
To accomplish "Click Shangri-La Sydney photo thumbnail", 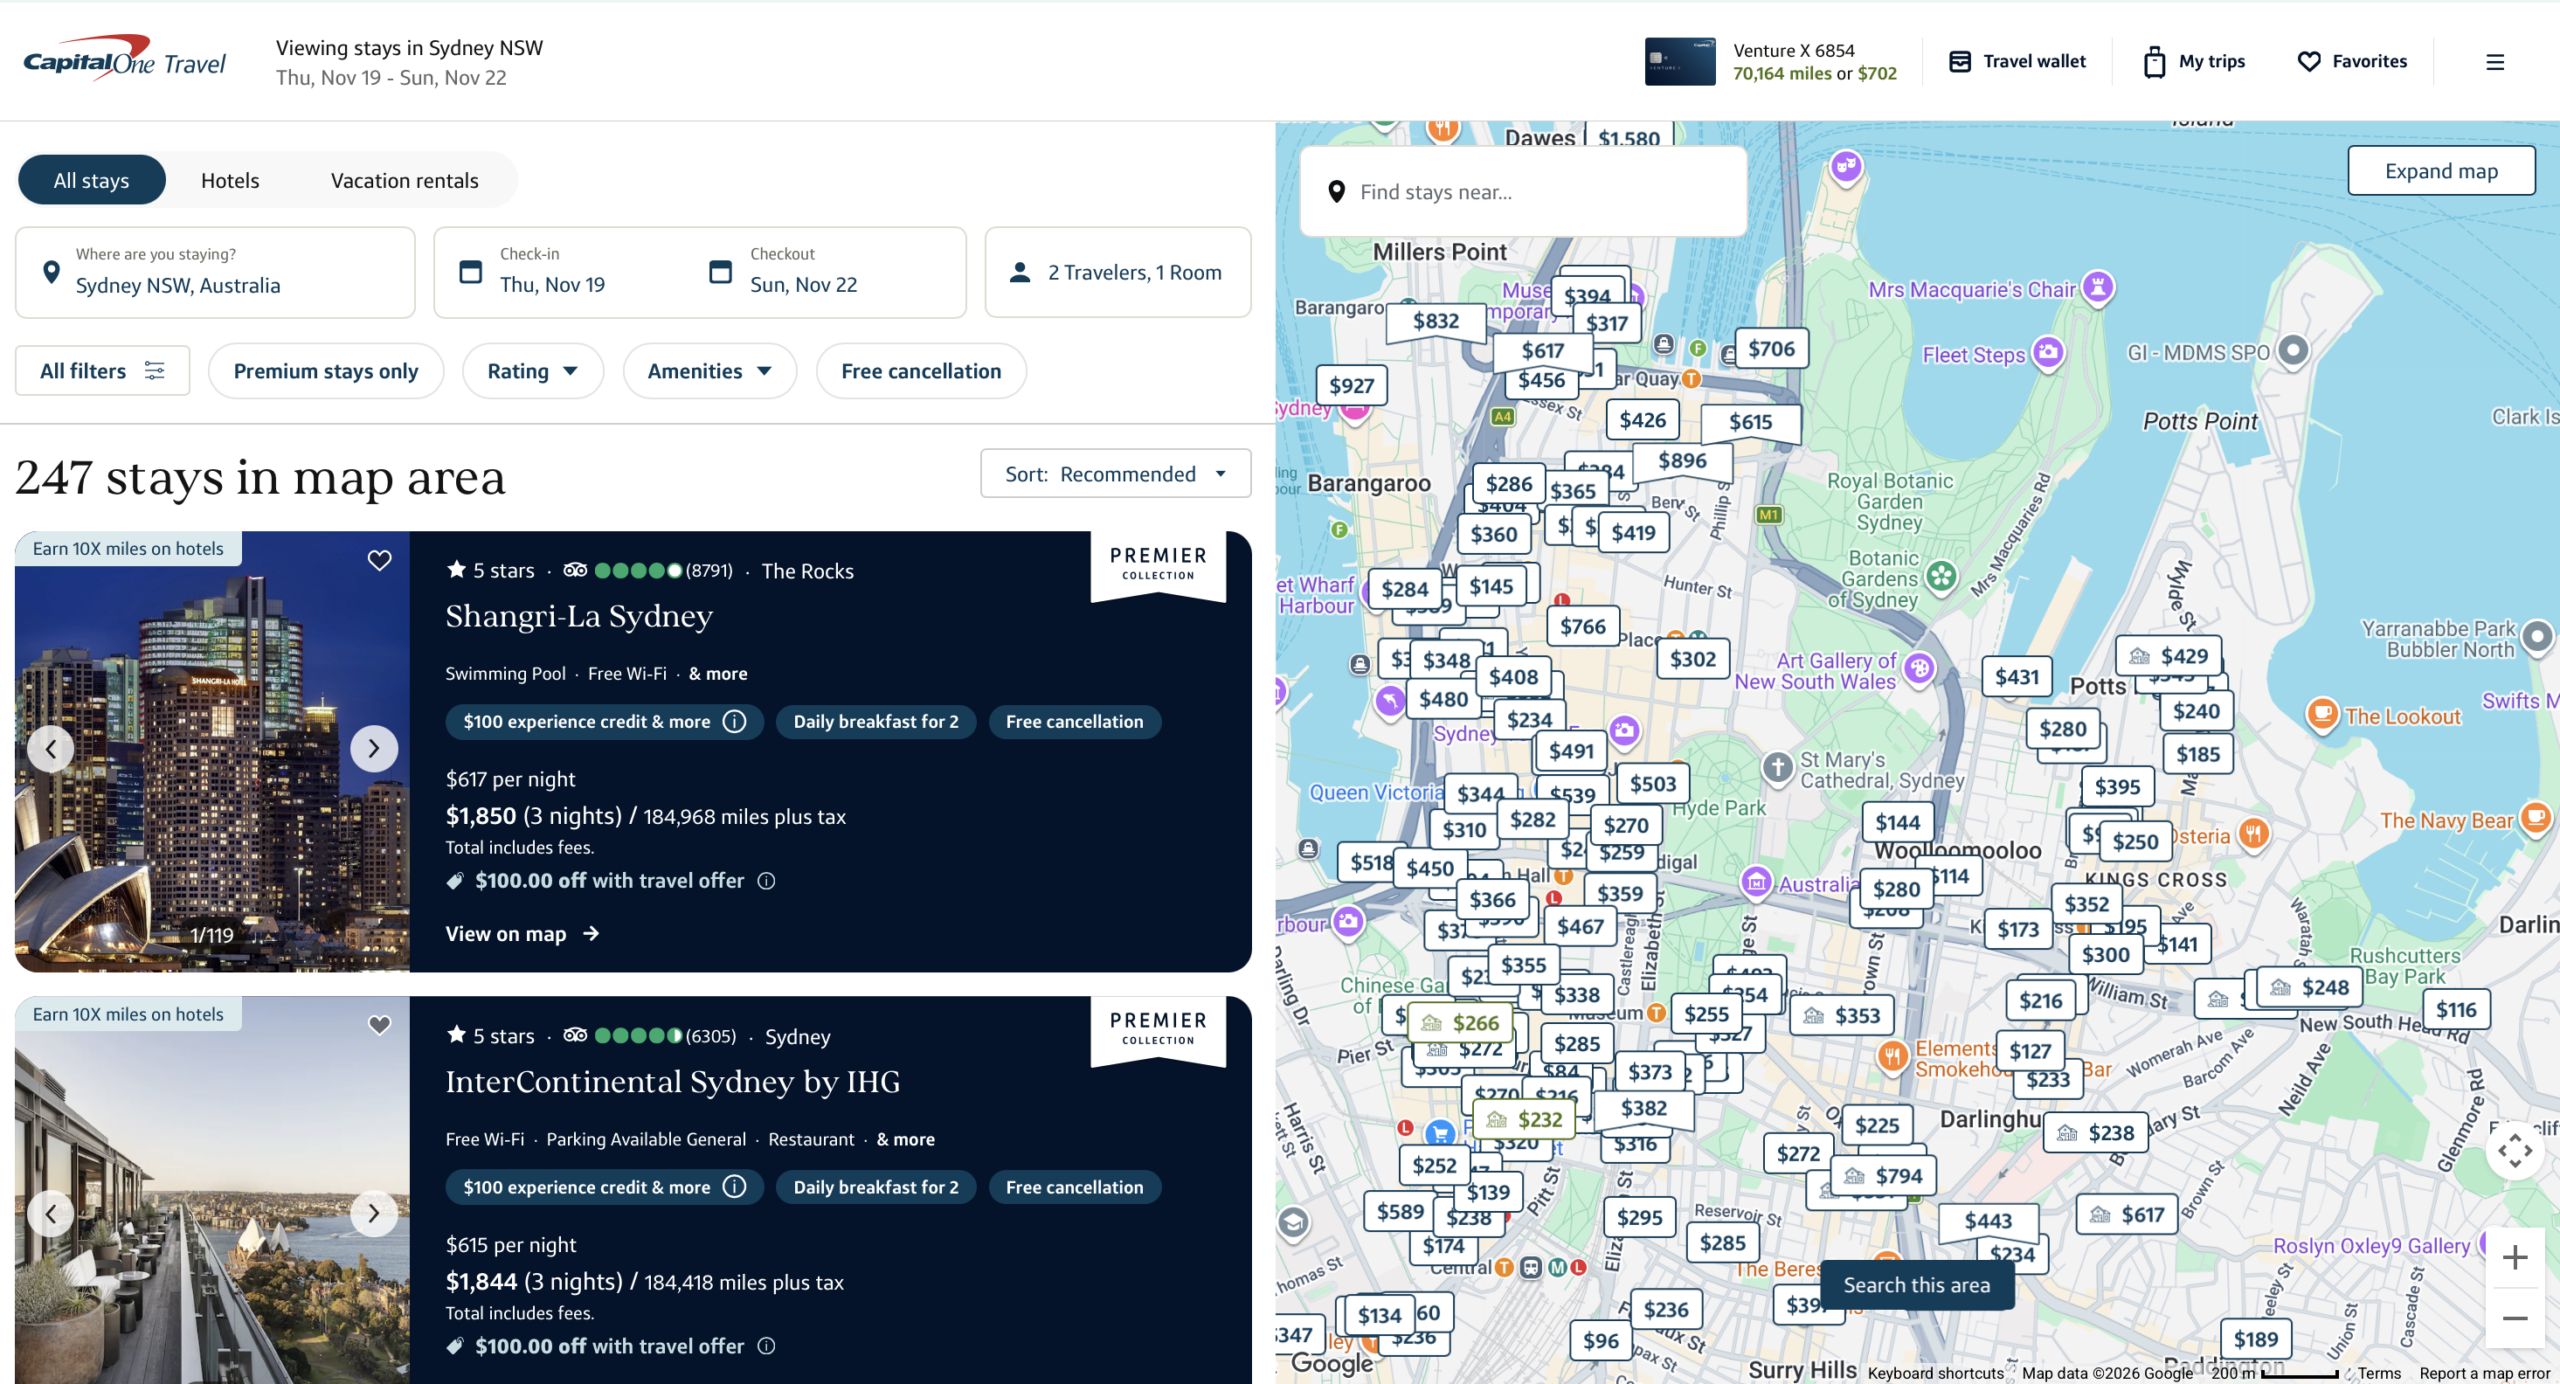I will [x=212, y=752].
